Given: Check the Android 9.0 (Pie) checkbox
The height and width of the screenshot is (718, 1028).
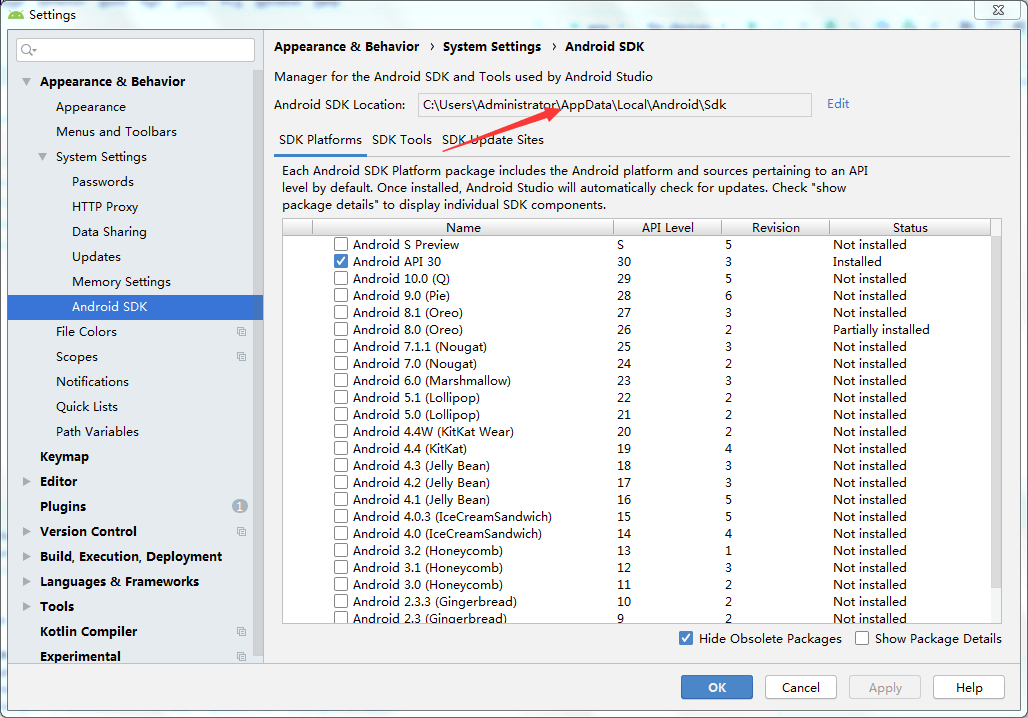Looking at the screenshot, I should click(341, 295).
